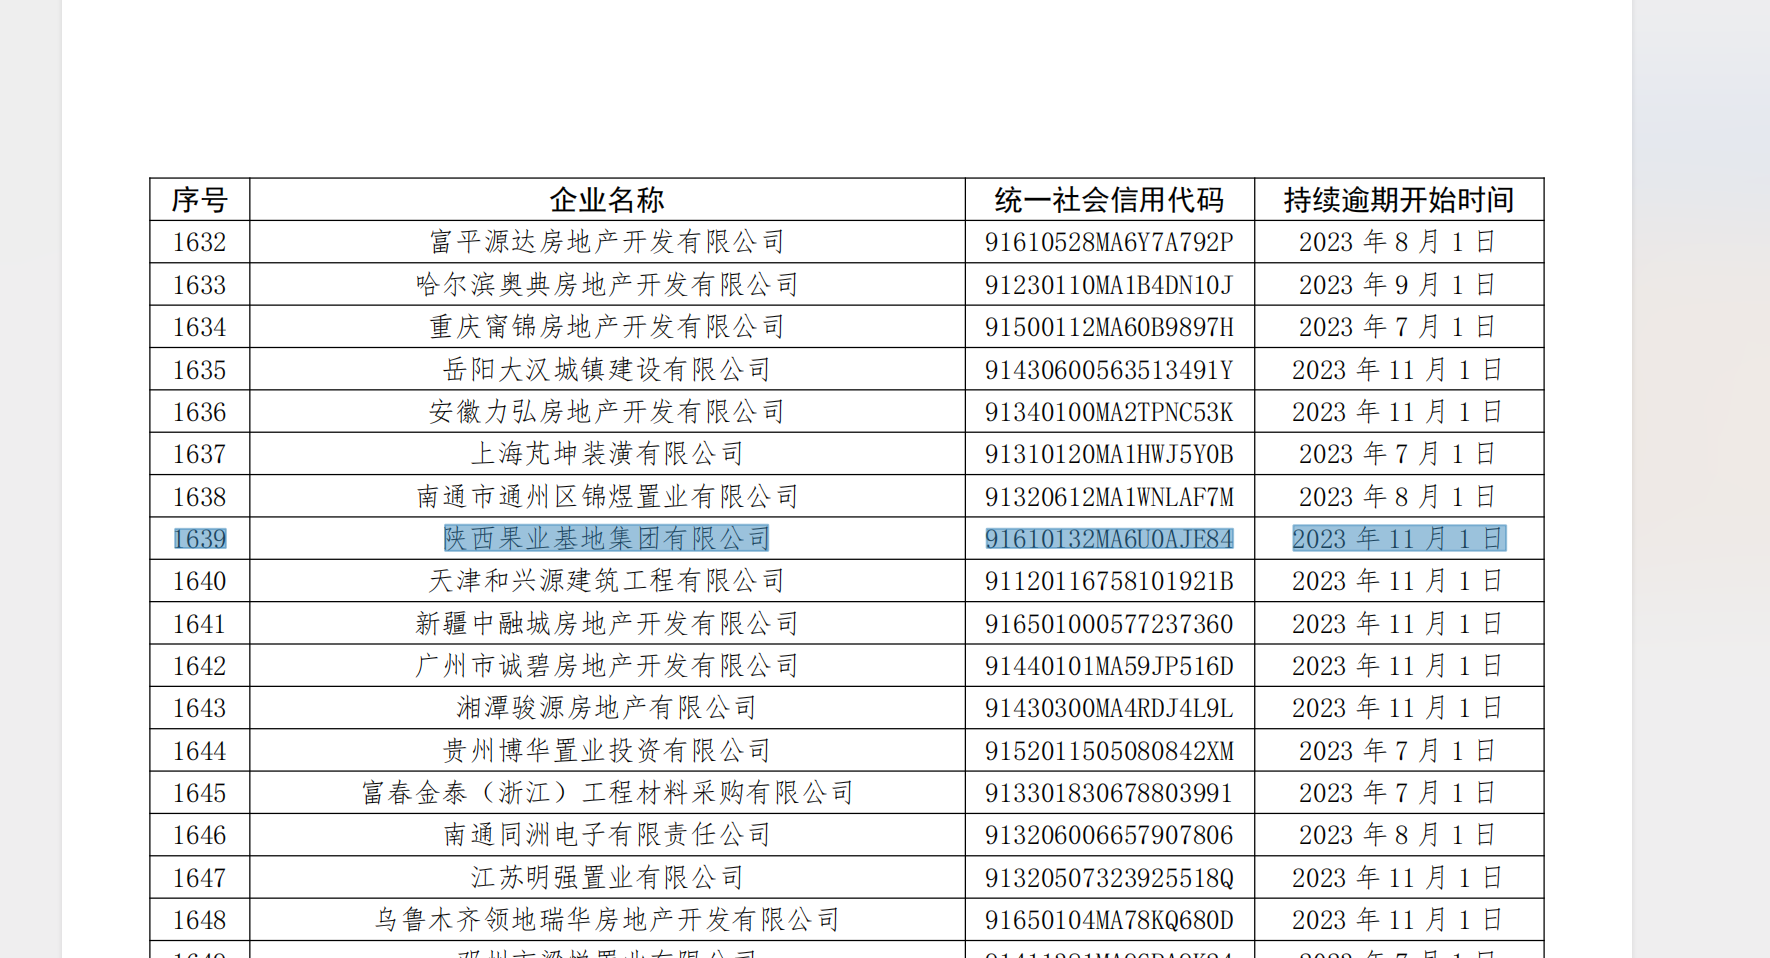Viewport: 1770px width, 958px height.
Task: Click the code 91320612MA1WNLAF7M
Action: pyautogui.click(x=1109, y=497)
